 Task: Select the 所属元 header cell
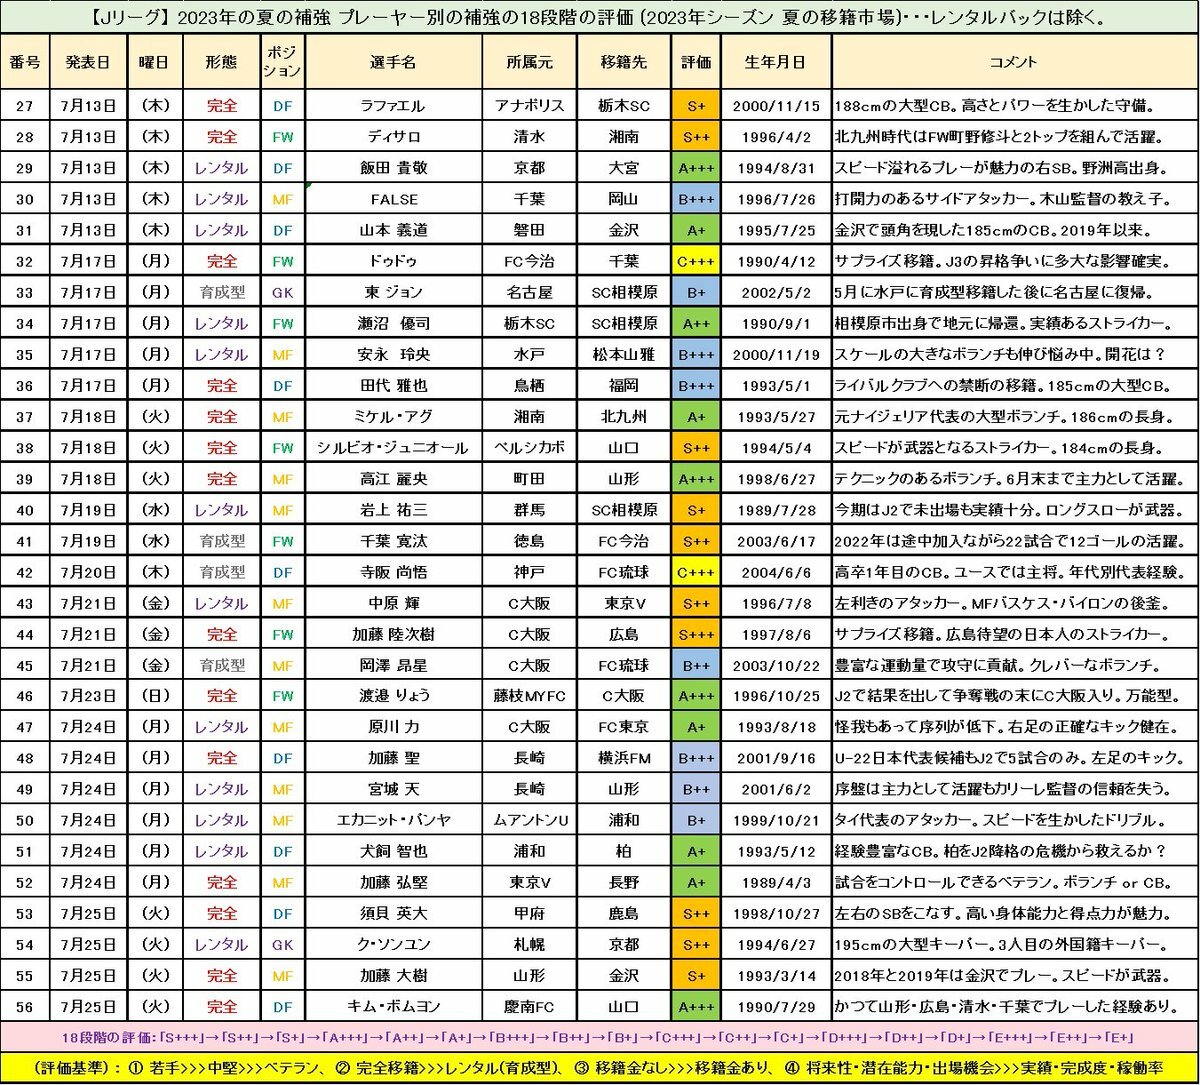[531, 63]
